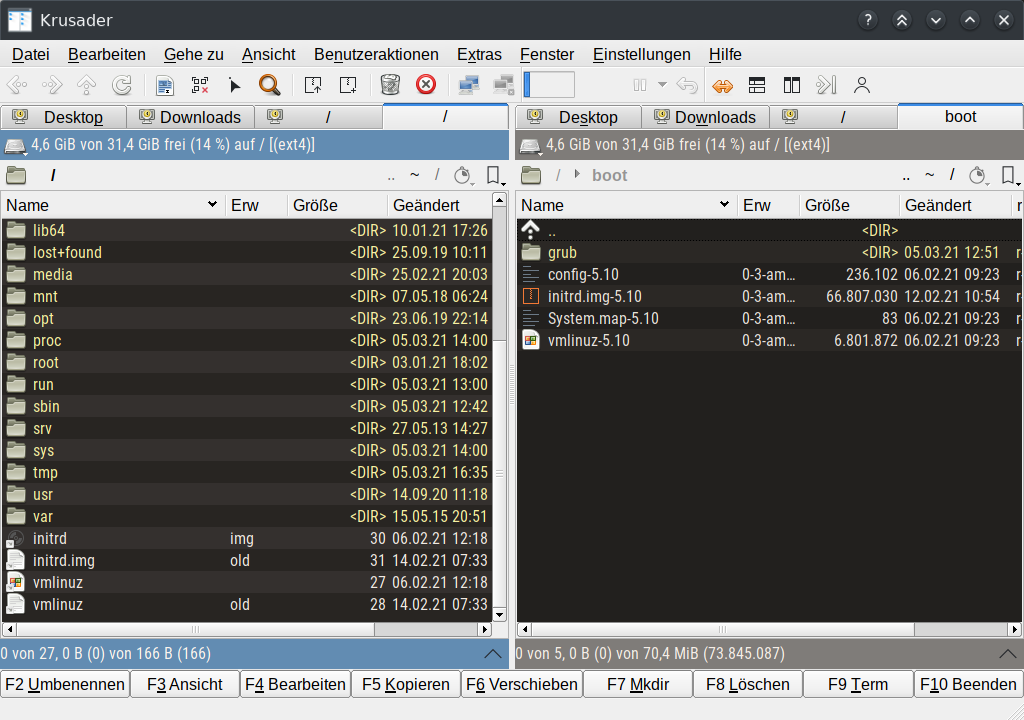The height and width of the screenshot is (720, 1024).
Task: Click the Krusader help question mark button
Action: 867,20
